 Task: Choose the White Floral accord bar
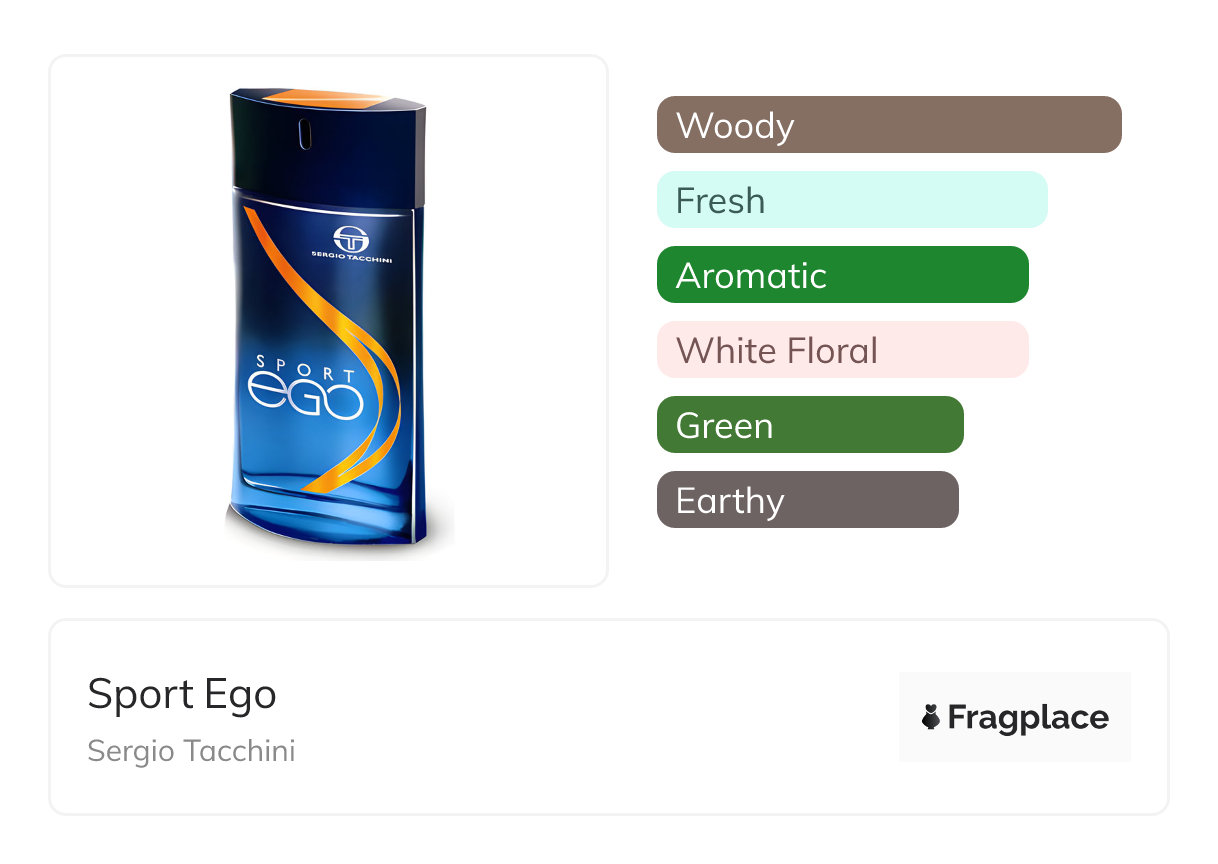842,350
